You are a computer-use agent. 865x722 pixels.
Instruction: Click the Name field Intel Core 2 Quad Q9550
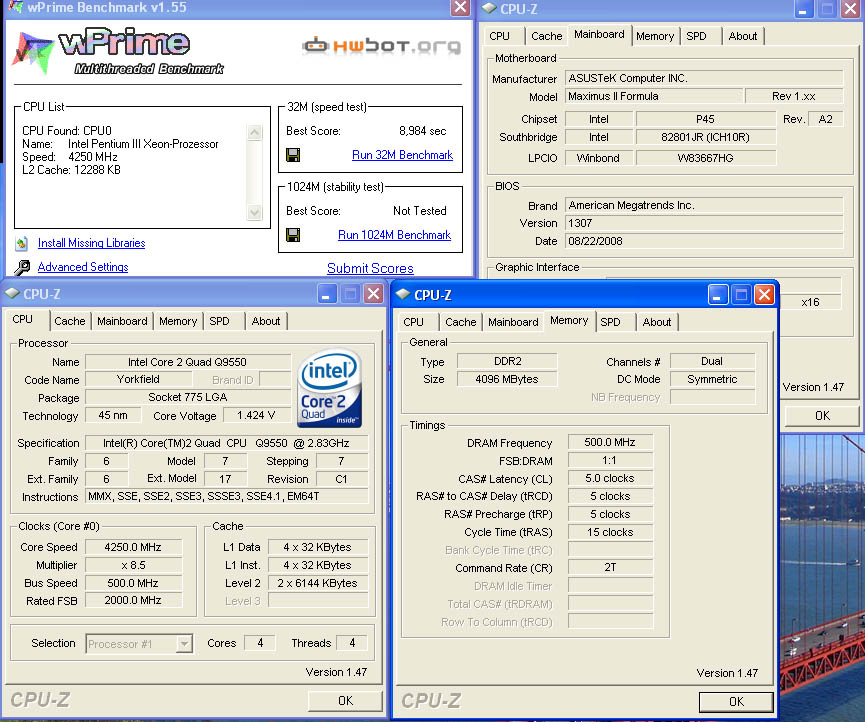(188, 362)
